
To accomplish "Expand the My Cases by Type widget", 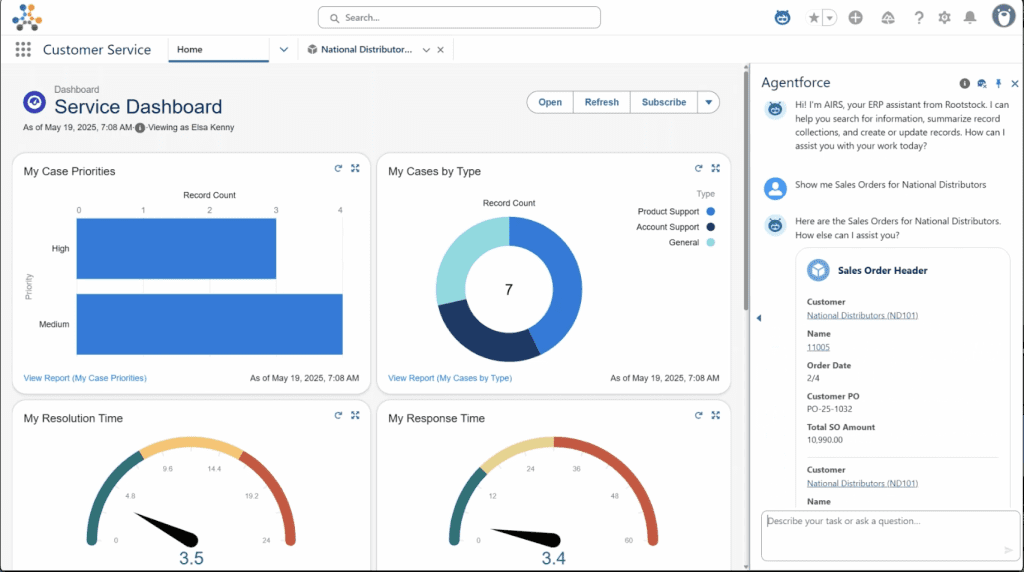I will click(716, 168).
